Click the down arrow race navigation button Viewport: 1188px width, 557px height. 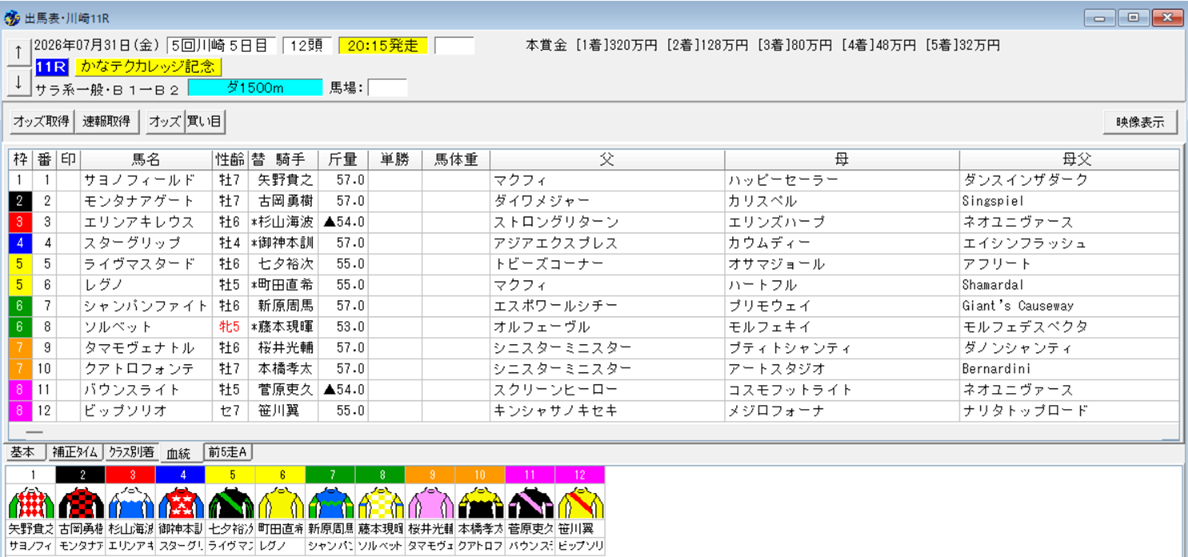point(17,83)
